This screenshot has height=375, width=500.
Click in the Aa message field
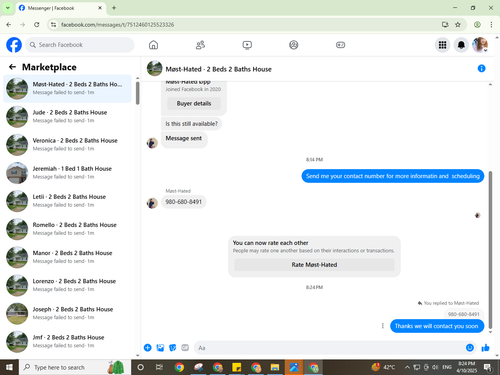tap(335, 348)
